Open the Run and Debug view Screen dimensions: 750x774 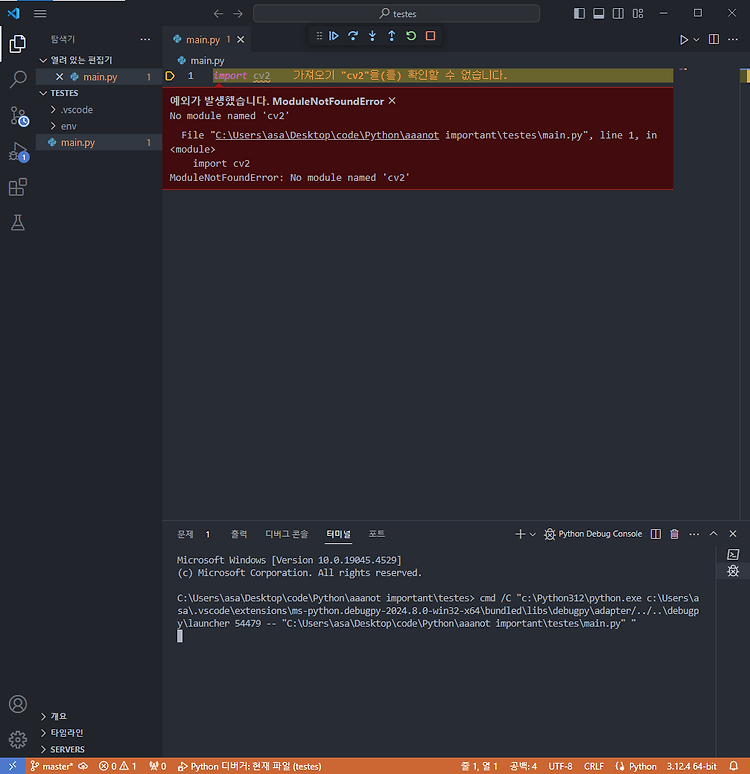[x=18, y=152]
